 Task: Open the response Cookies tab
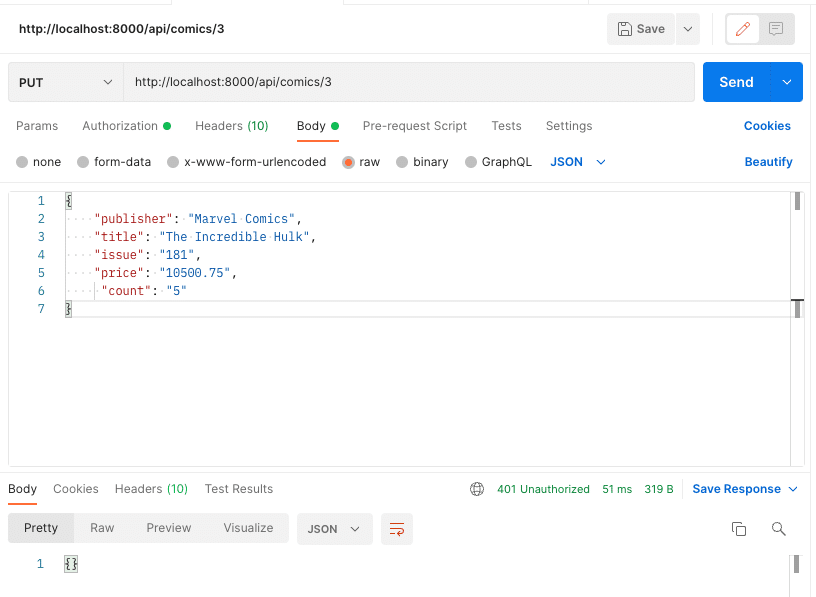click(x=76, y=489)
